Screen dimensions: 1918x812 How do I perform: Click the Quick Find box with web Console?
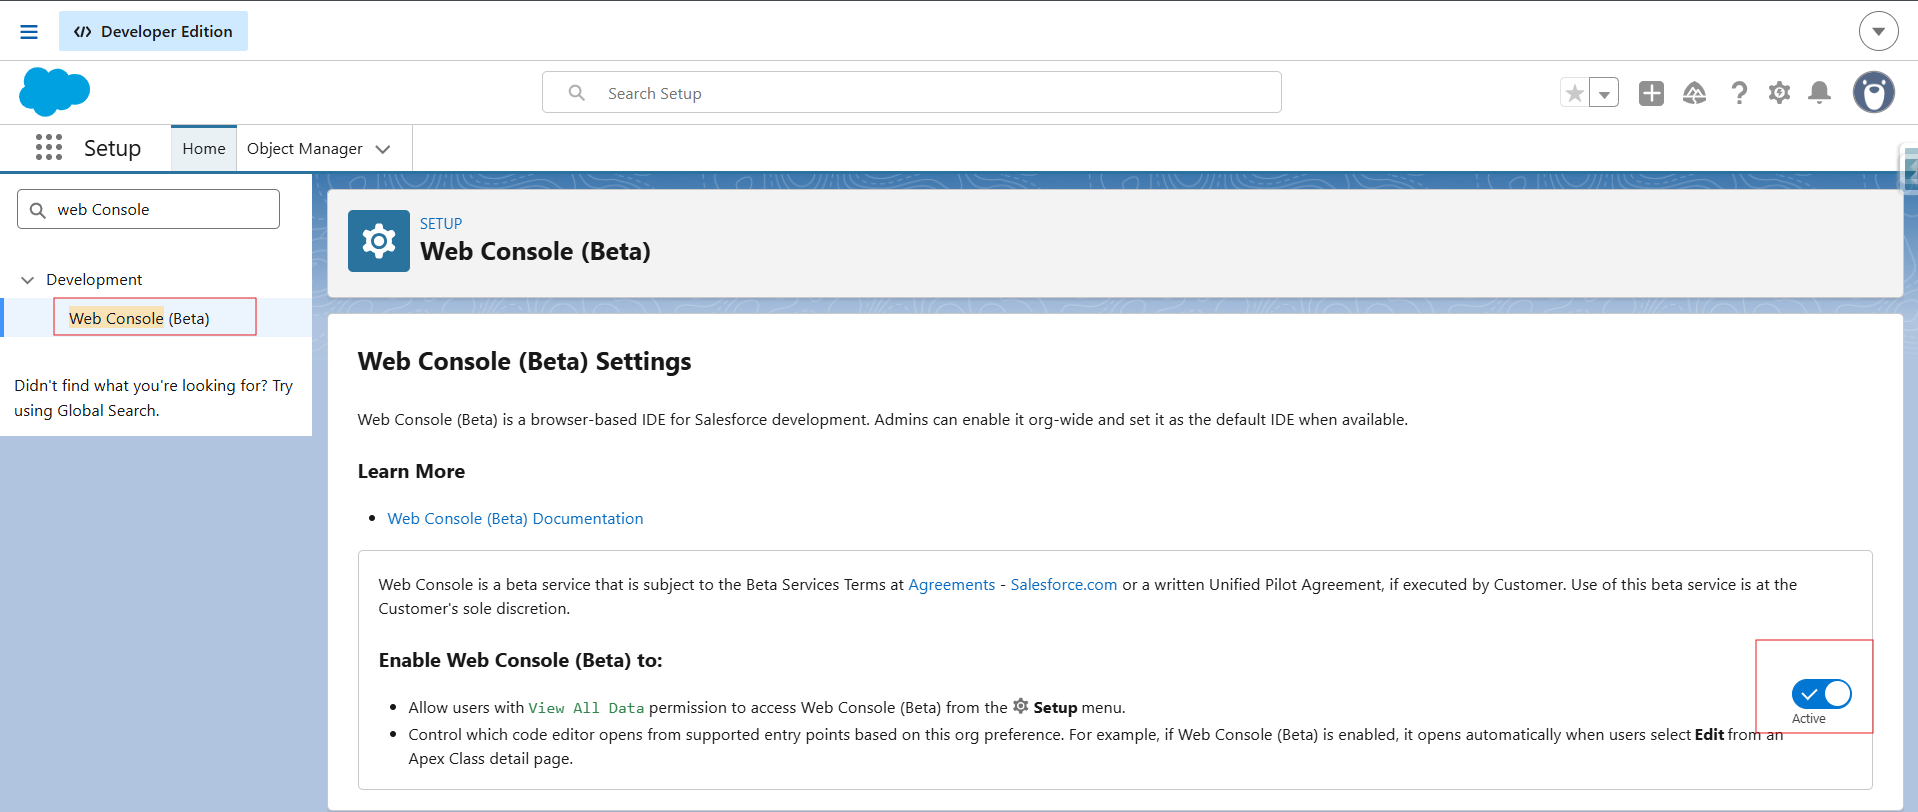(x=148, y=209)
